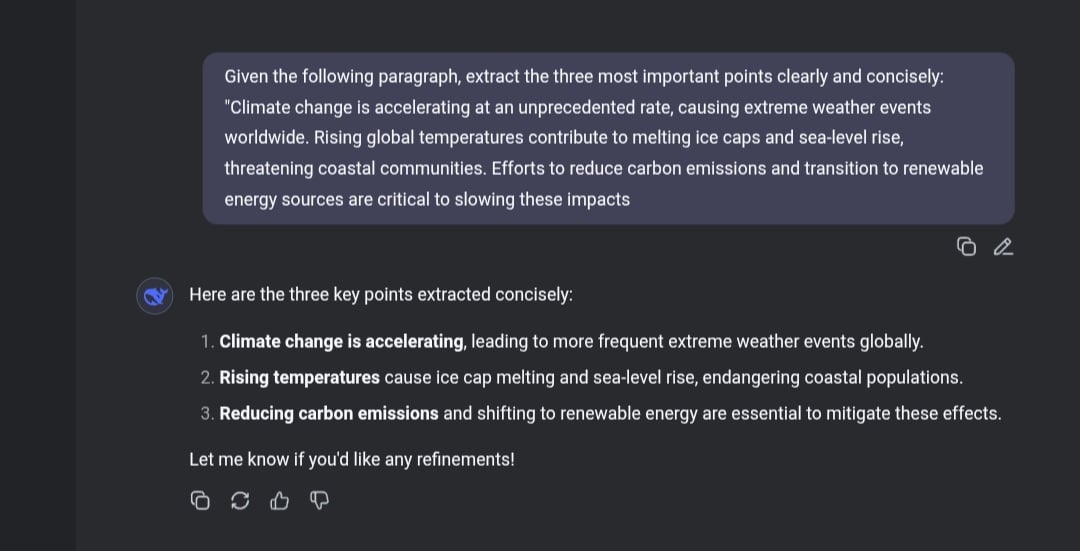This screenshot has width=1080, height=551.
Task: Click the collapsed left sidebar strip
Action: pos(38,276)
